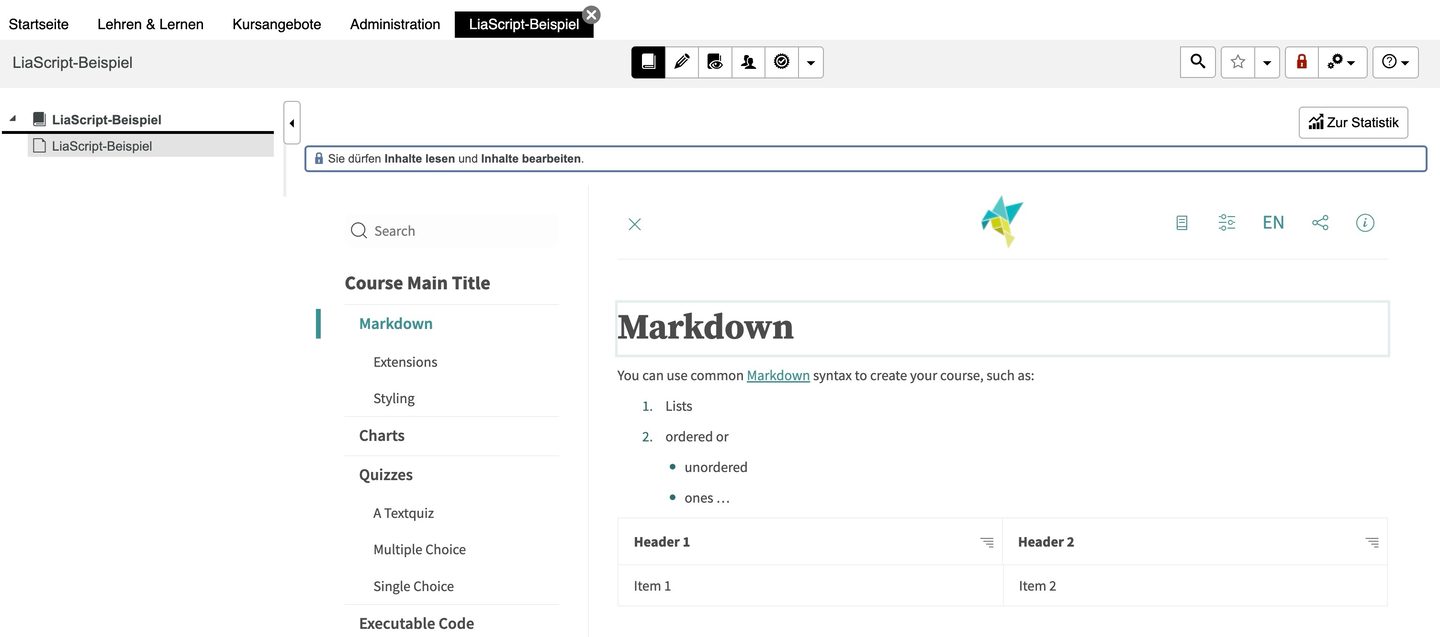Click the assessment badge icon in toolbar
This screenshot has height=637, width=1440.
coord(781,62)
